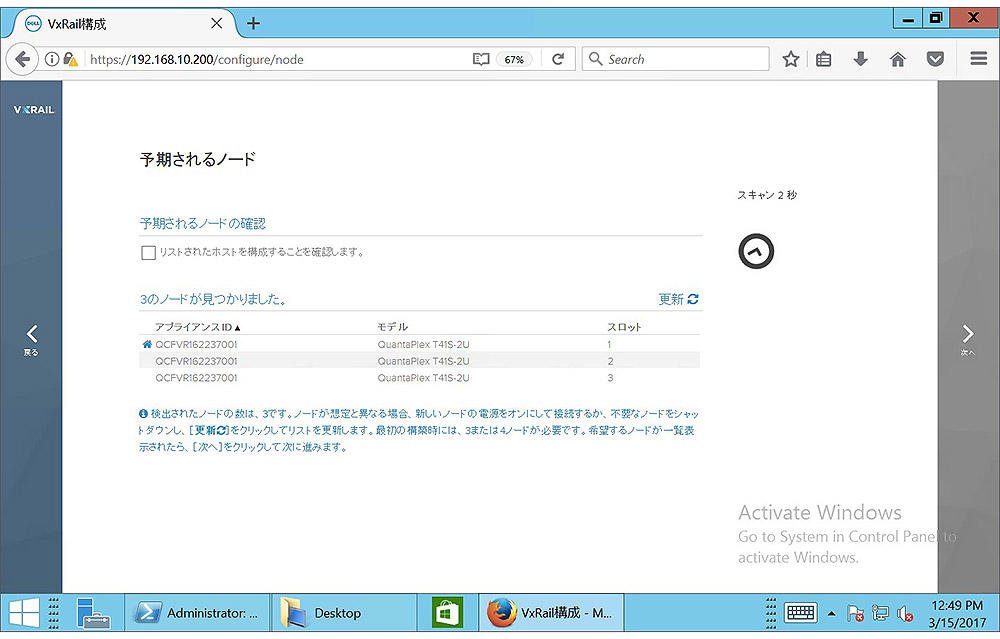1000x639 pixels.
Task: Check the box to confirm listed hosts
Action: tap(148, 253)
